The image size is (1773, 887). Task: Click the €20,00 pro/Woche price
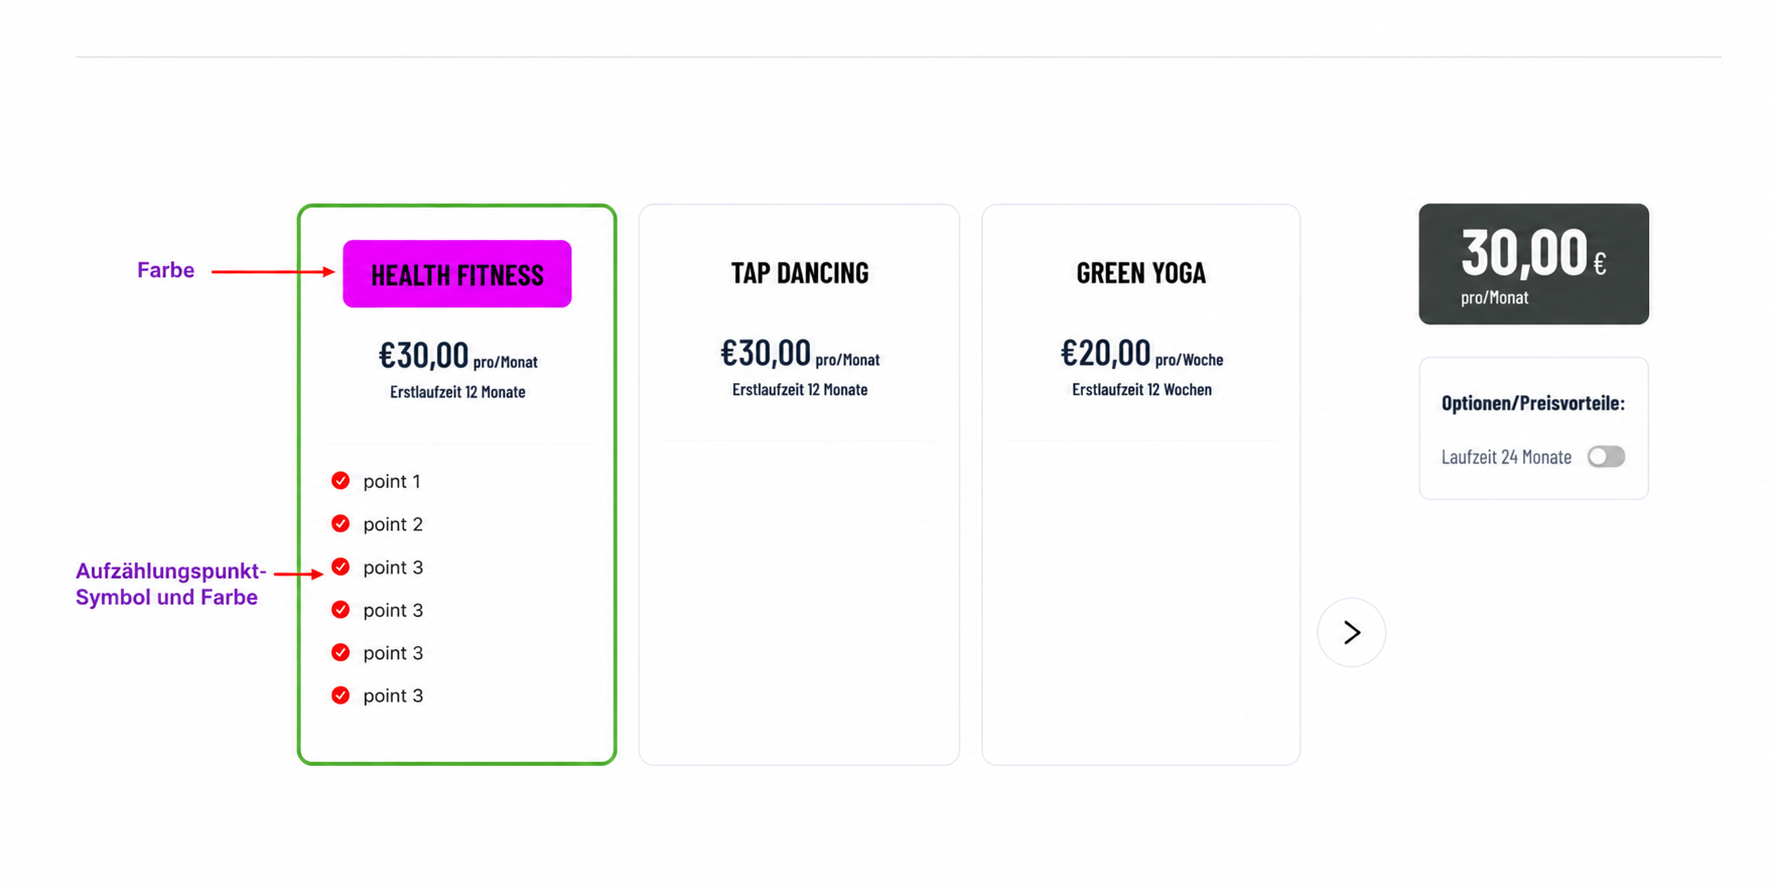pos(1141,353)
